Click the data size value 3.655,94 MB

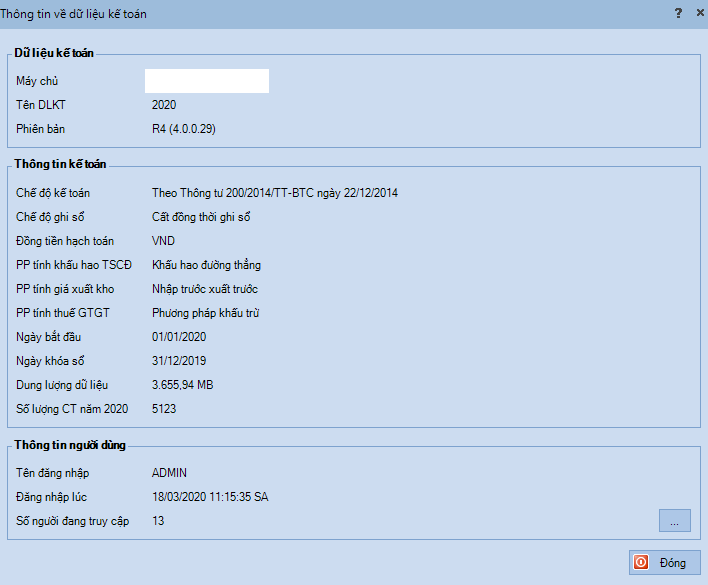click(182, 385)
